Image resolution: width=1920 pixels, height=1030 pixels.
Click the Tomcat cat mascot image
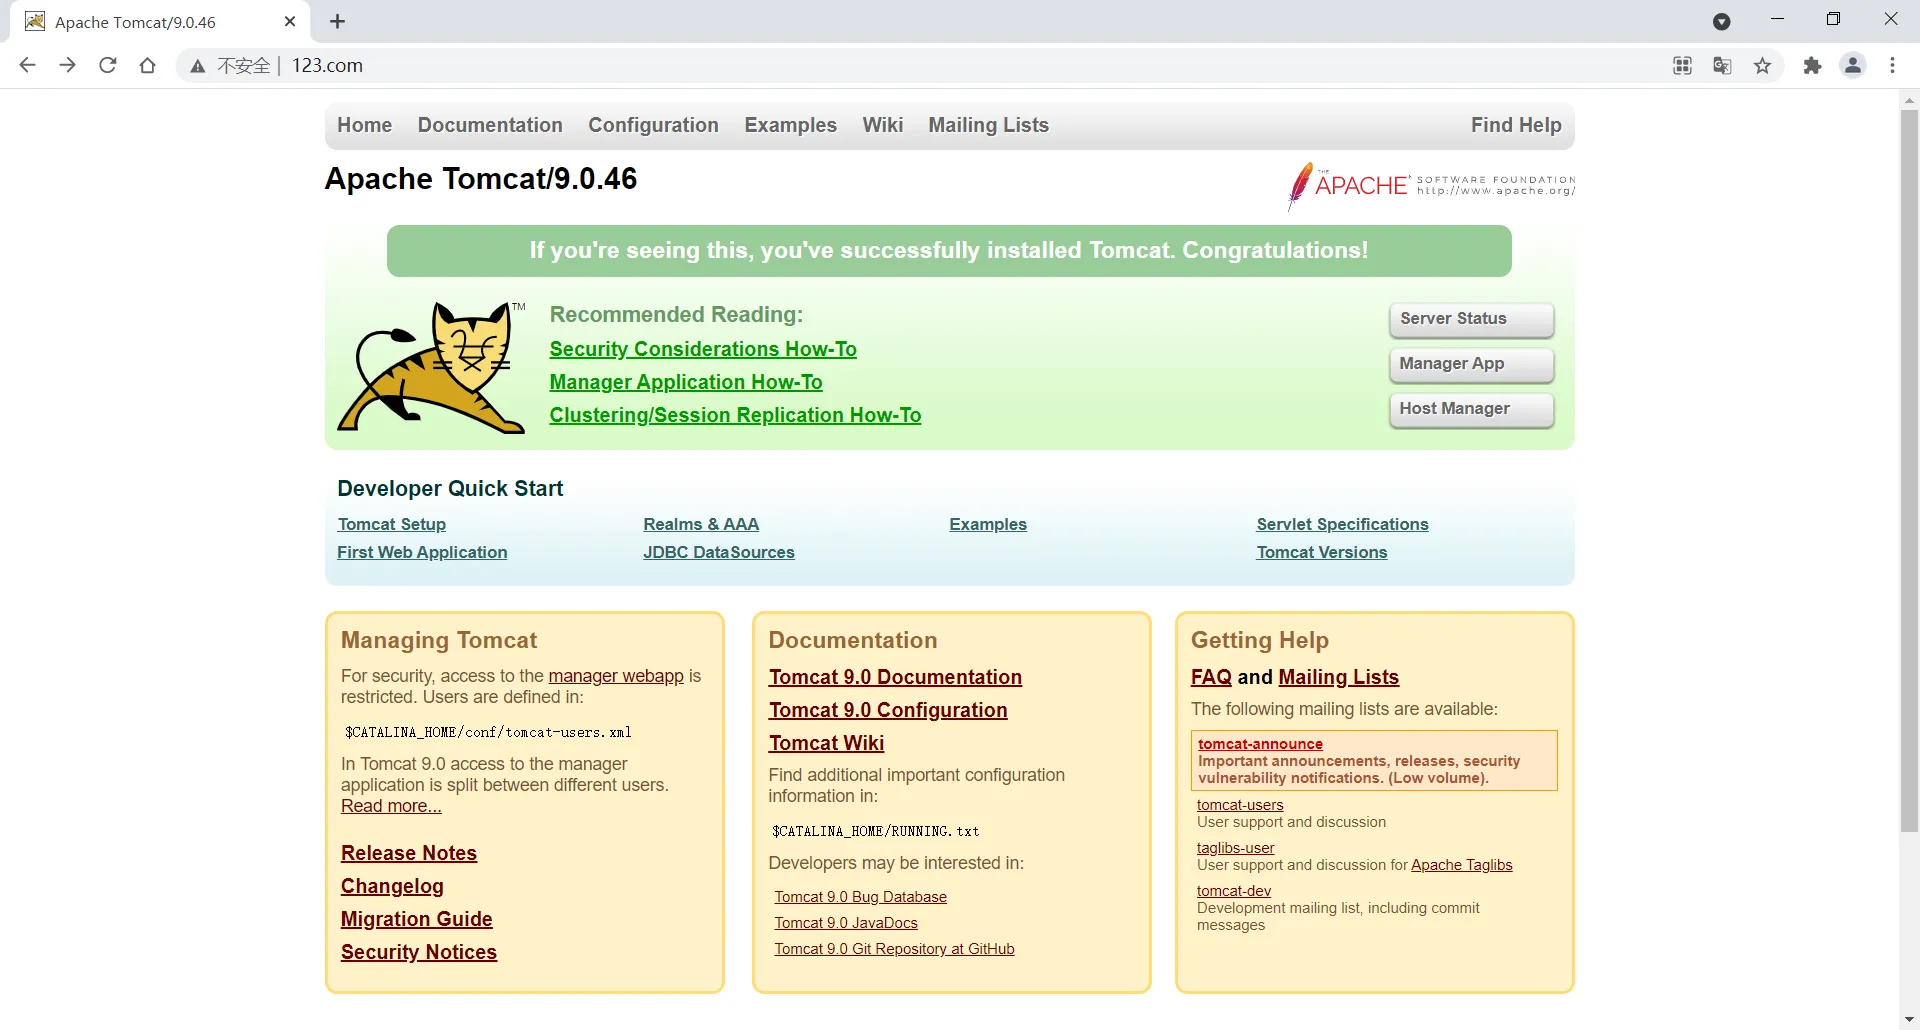[x=432, y=368]
